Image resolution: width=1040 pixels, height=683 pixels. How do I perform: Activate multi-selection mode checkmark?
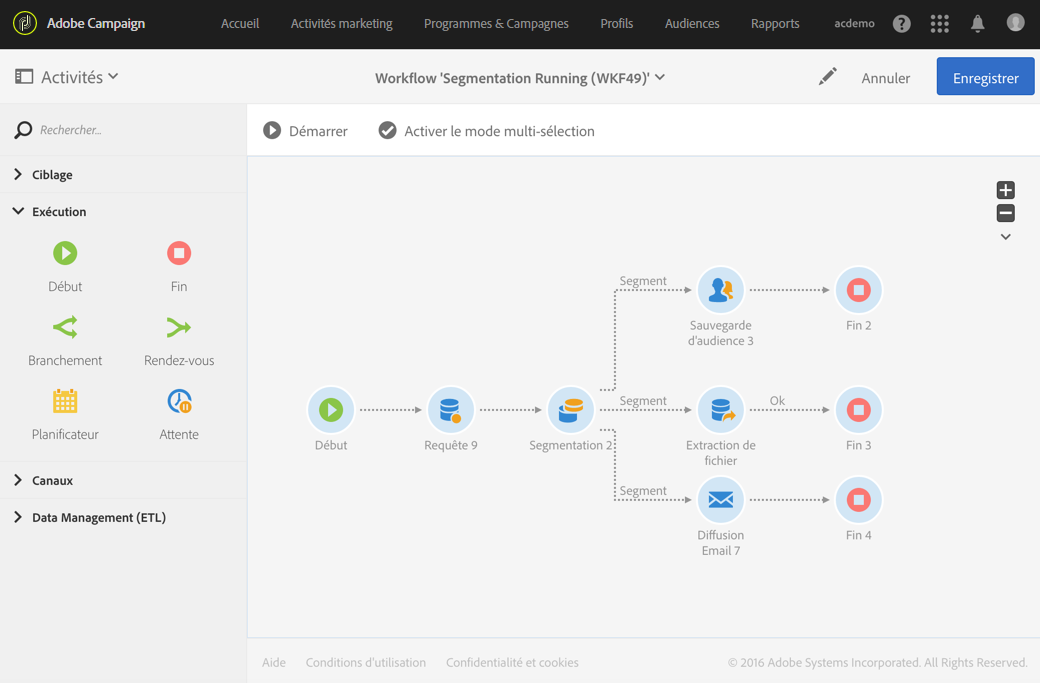(x=388, y=131)
